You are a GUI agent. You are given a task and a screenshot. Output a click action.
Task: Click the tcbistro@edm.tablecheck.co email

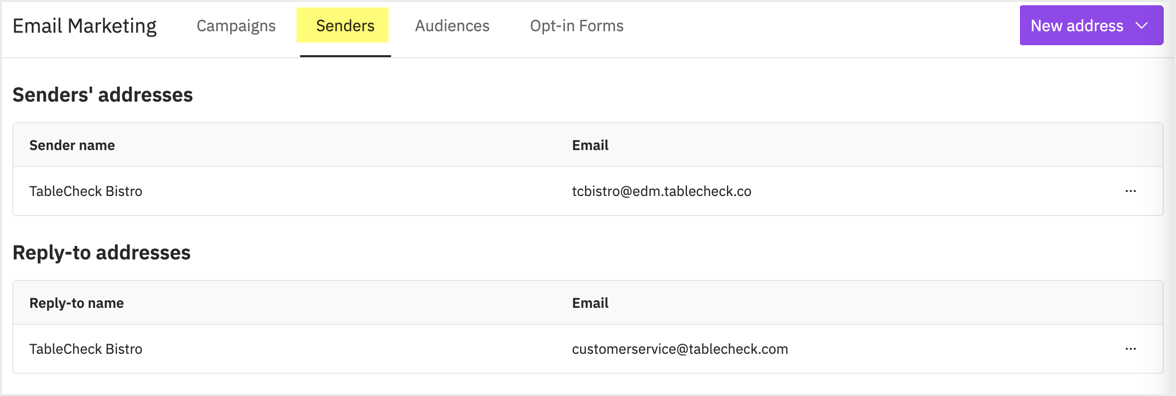click(x=662, y=191)
